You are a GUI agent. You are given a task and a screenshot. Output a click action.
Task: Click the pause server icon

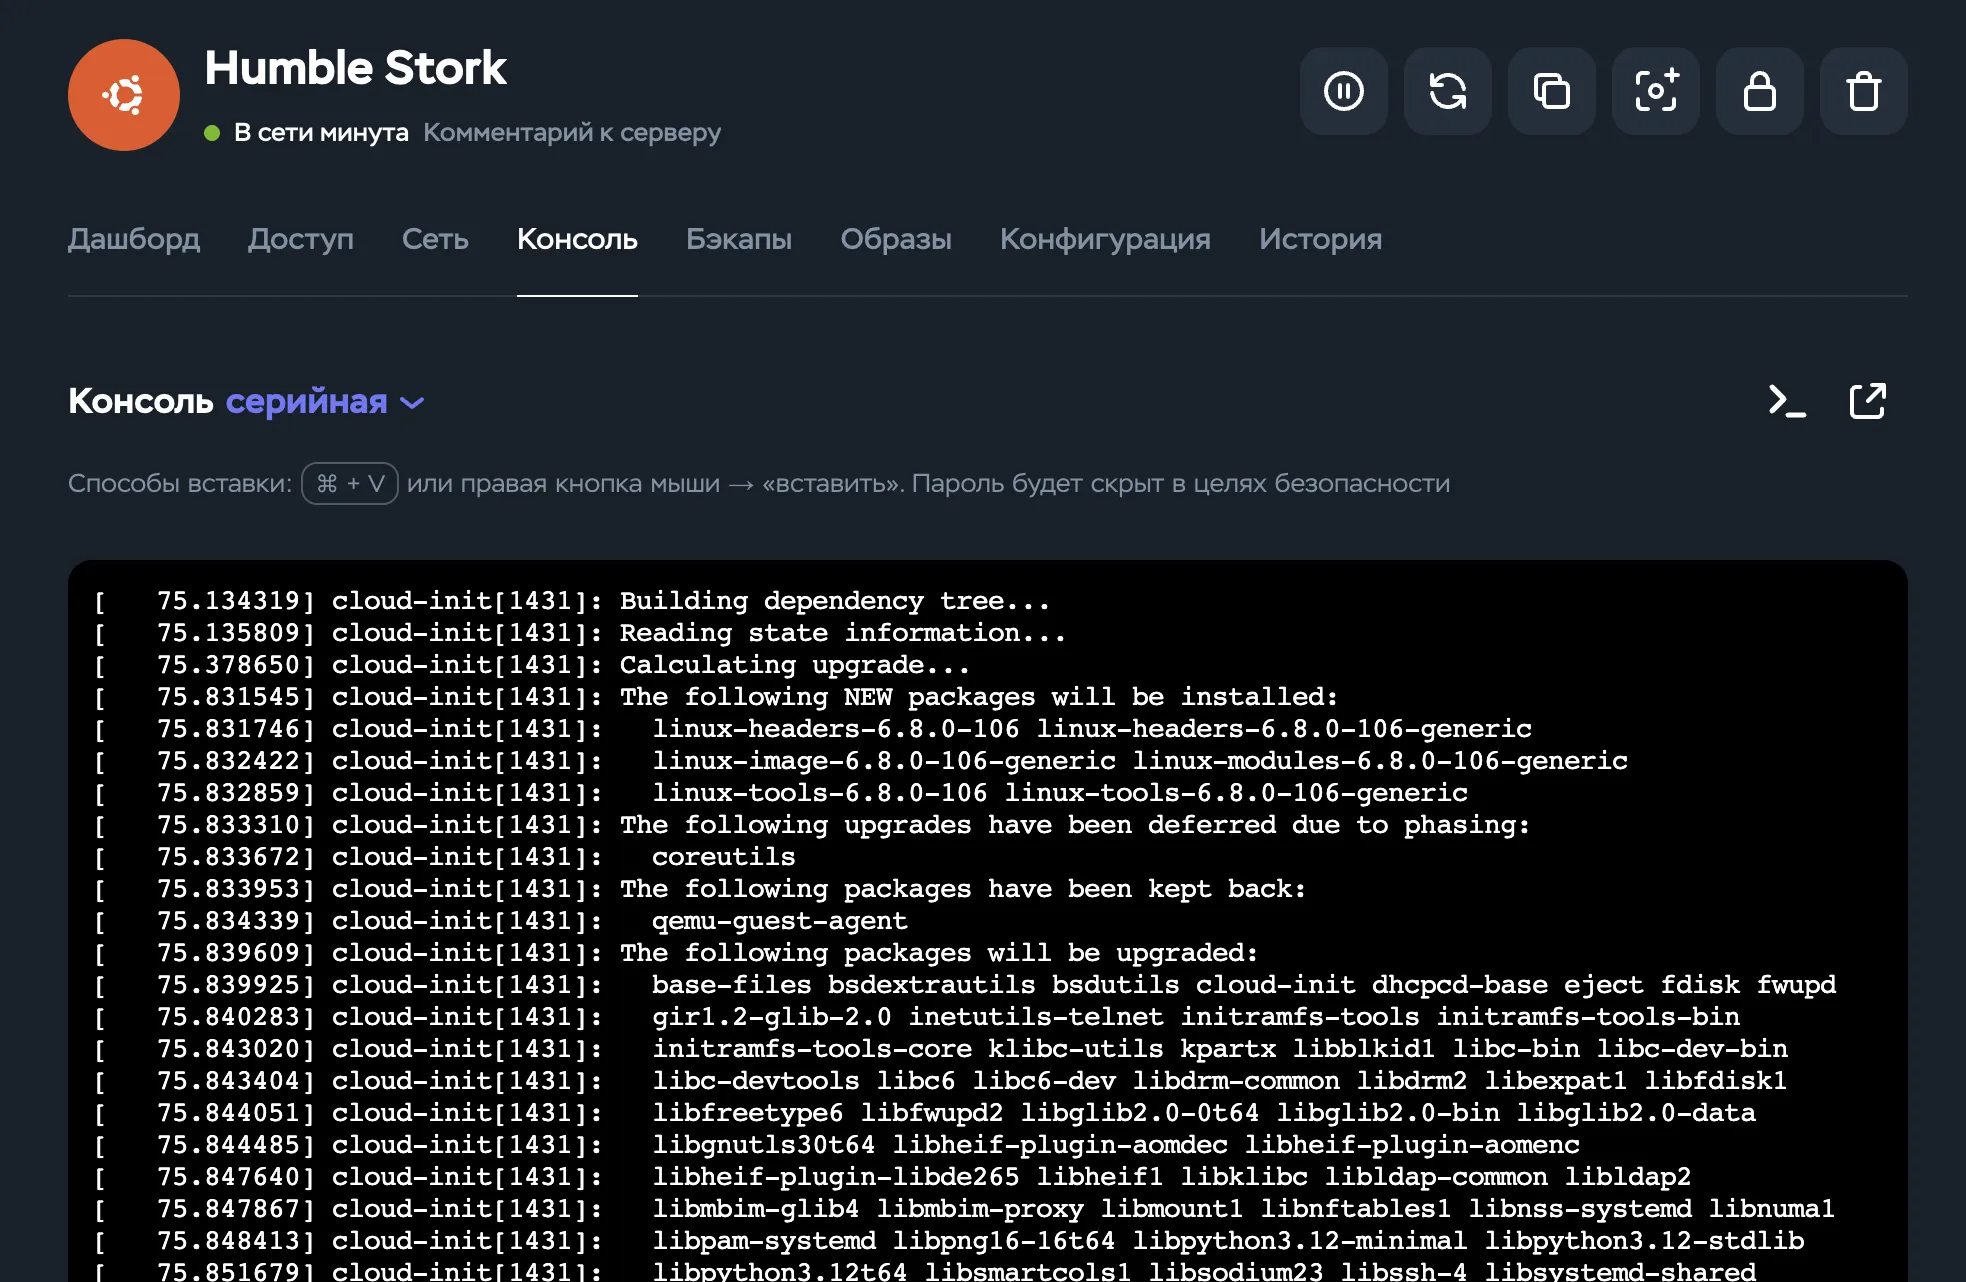click(1343, 91)
